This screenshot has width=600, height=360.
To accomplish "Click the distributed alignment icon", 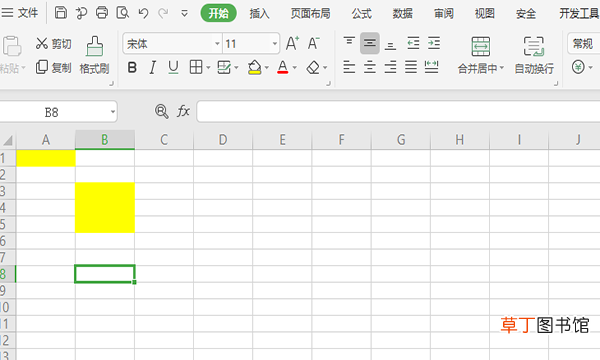I will [x=431, y=67].
